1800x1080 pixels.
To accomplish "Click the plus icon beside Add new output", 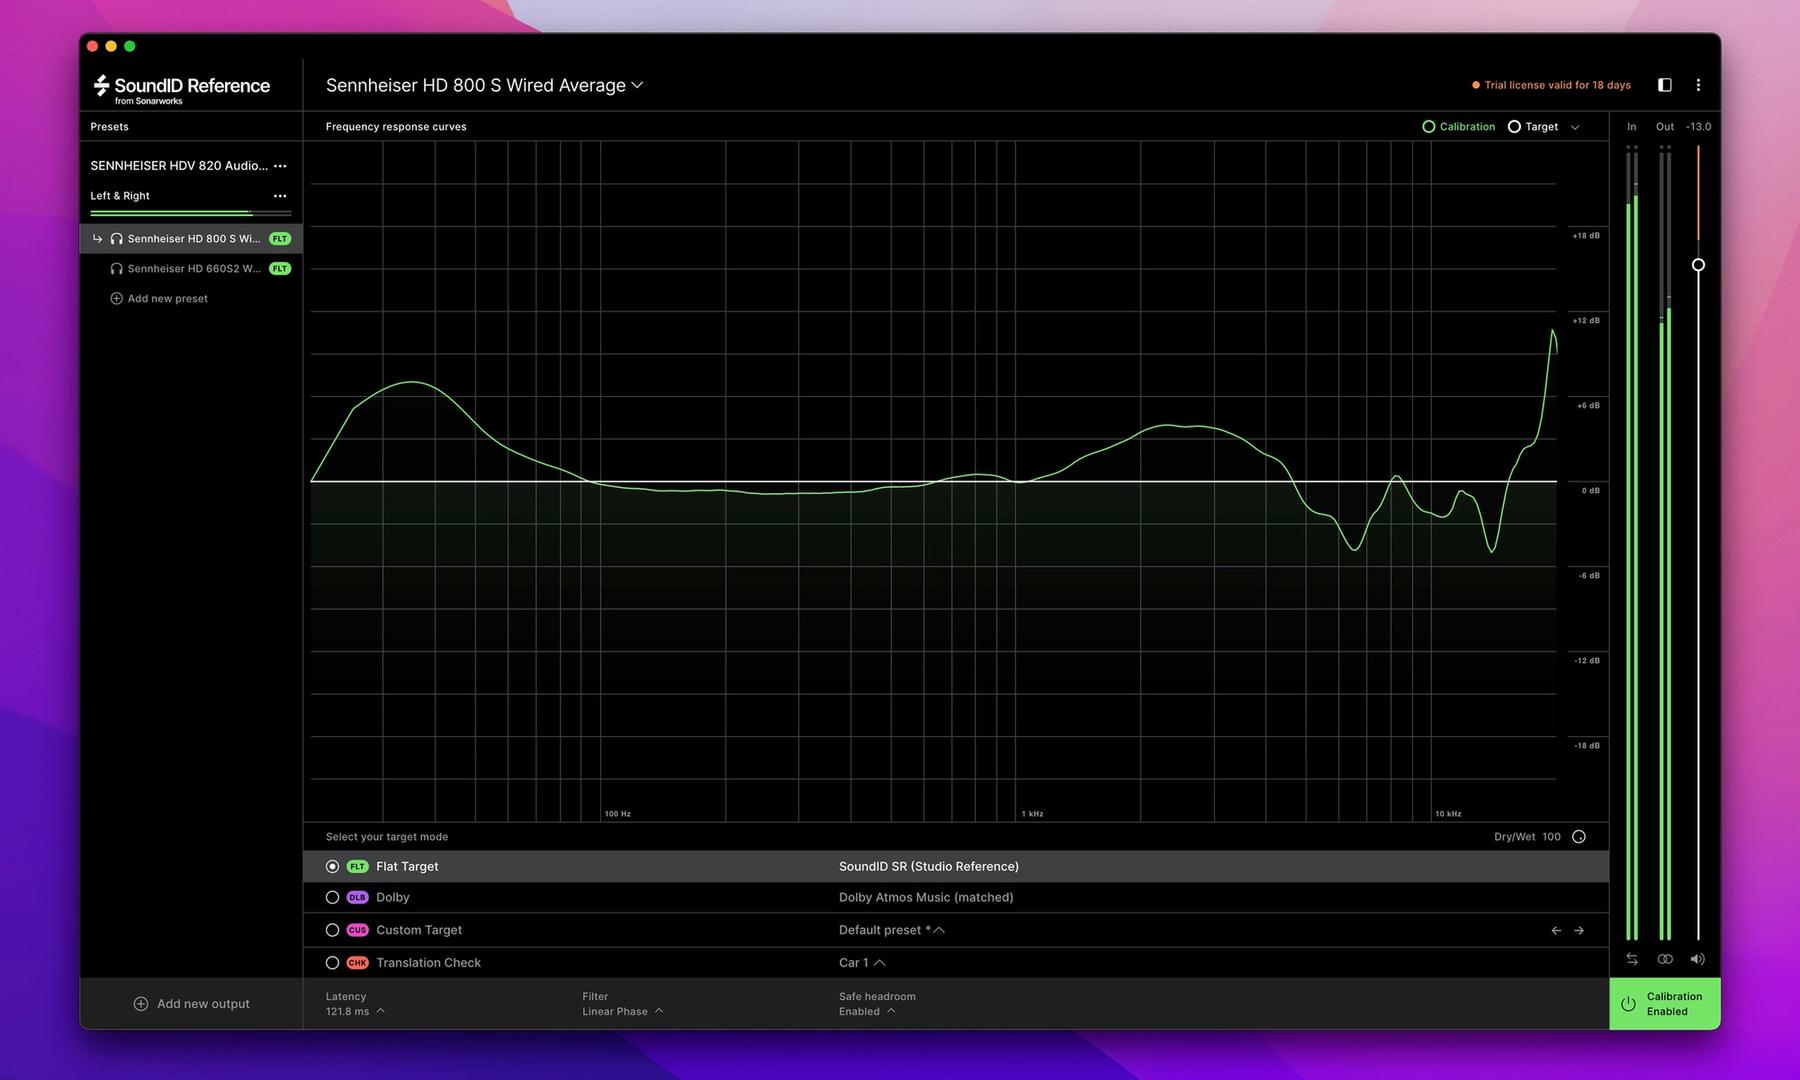I will pos(141,1004).
